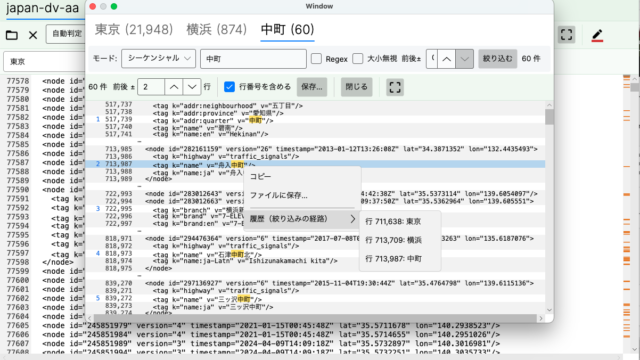Click the results horizontal scrollbar
Viewport: 640px width, 360px height.
tap(315, 318)
